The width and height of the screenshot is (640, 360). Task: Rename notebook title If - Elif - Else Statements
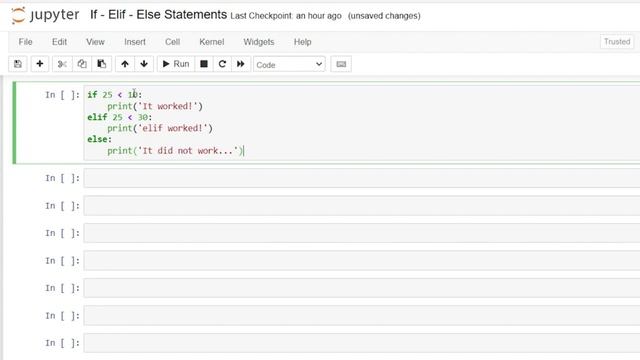click(x=158, y=15)
